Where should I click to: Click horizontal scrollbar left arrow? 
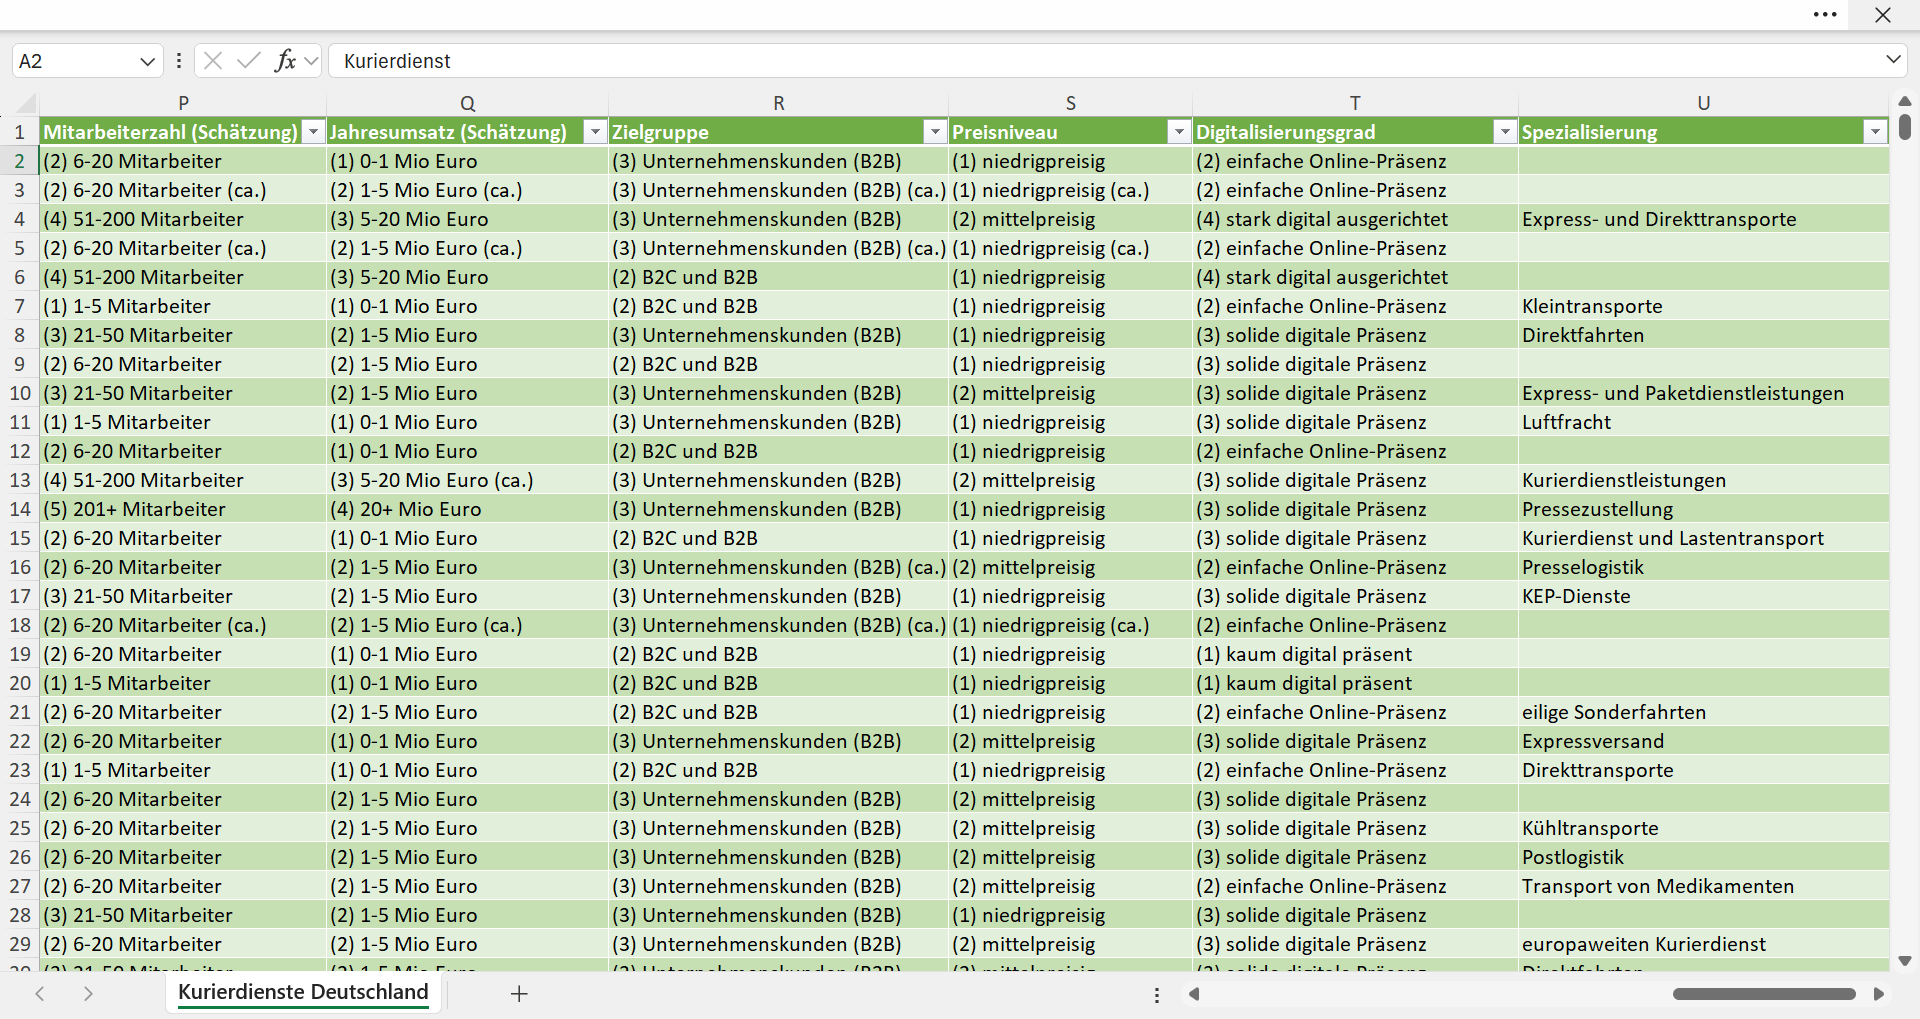point(1193,994)
